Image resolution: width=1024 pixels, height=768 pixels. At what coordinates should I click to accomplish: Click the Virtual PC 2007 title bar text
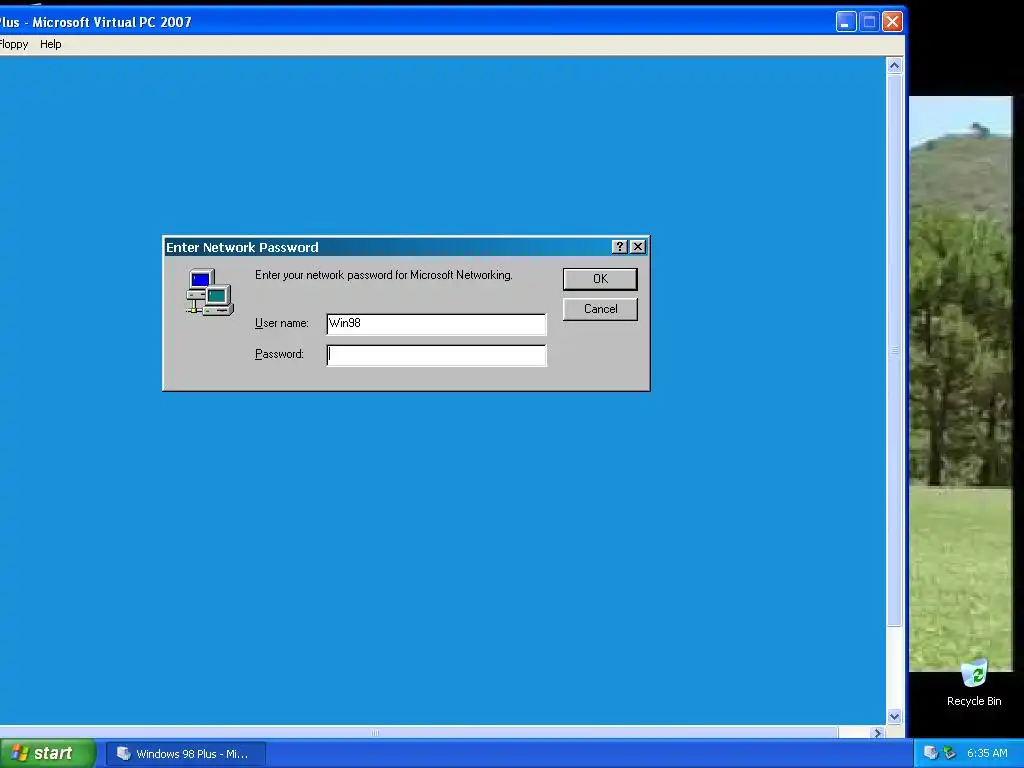(95, 22)
